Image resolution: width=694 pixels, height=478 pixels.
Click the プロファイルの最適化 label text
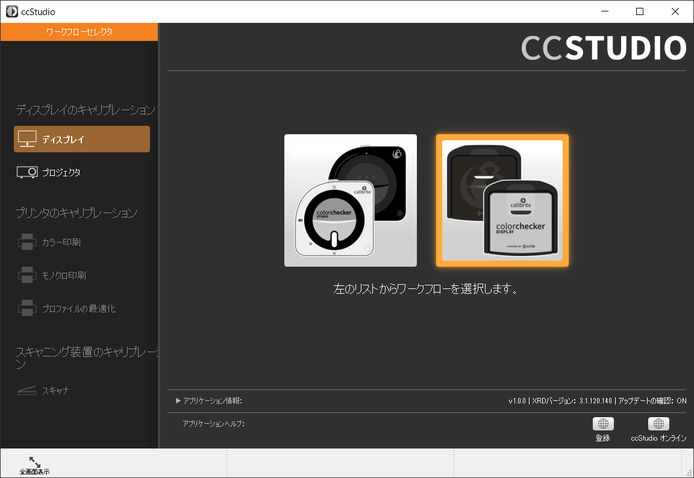tap(79, 309)
